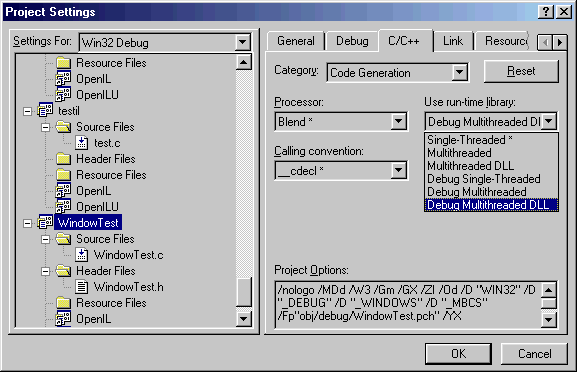Screen dimensions: 577x372
Task: Select Source Files folder icon under WindowTest
Action: (63, 239)
